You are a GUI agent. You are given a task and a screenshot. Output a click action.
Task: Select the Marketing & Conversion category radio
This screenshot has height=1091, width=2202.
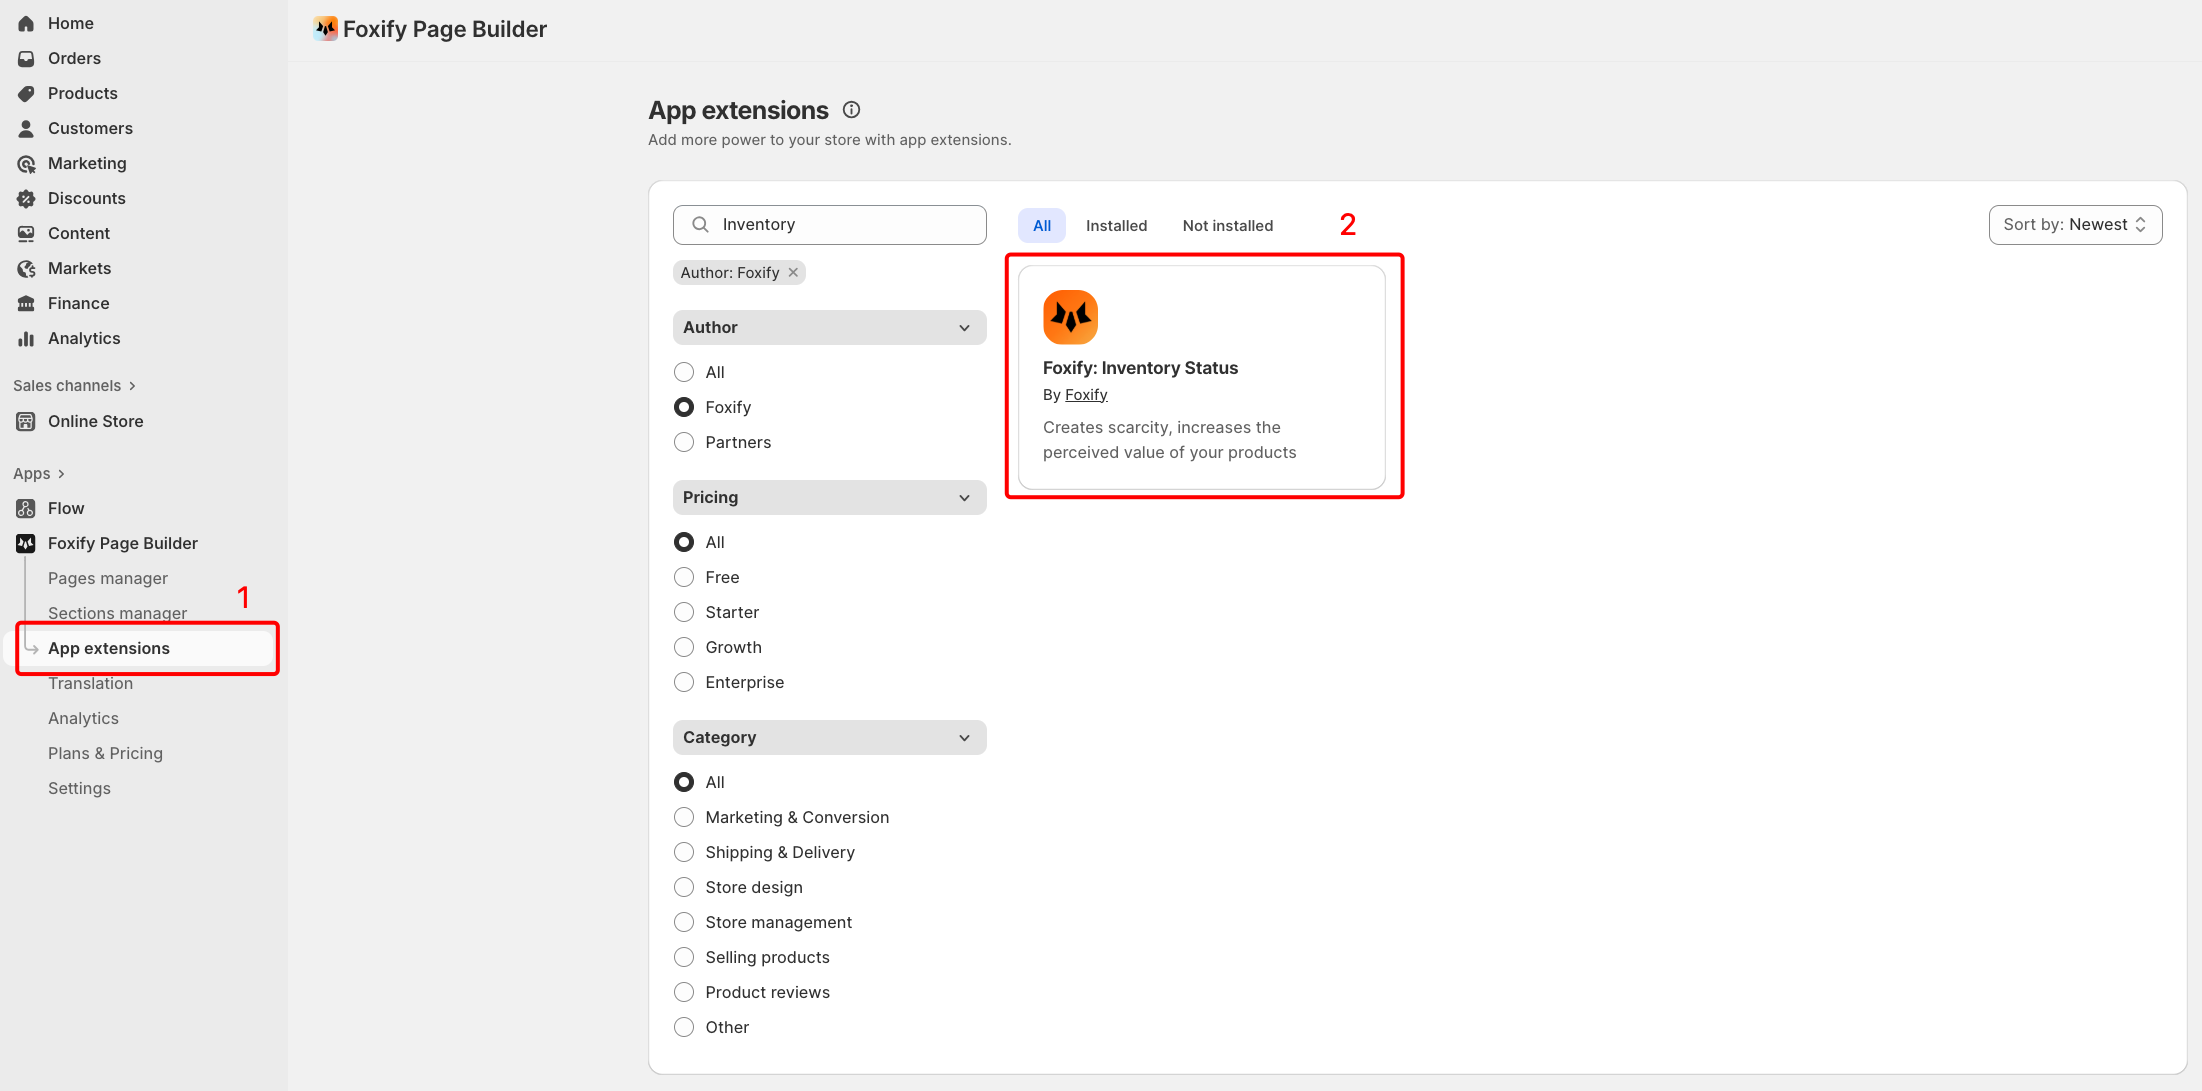click(x=684, y=817)
